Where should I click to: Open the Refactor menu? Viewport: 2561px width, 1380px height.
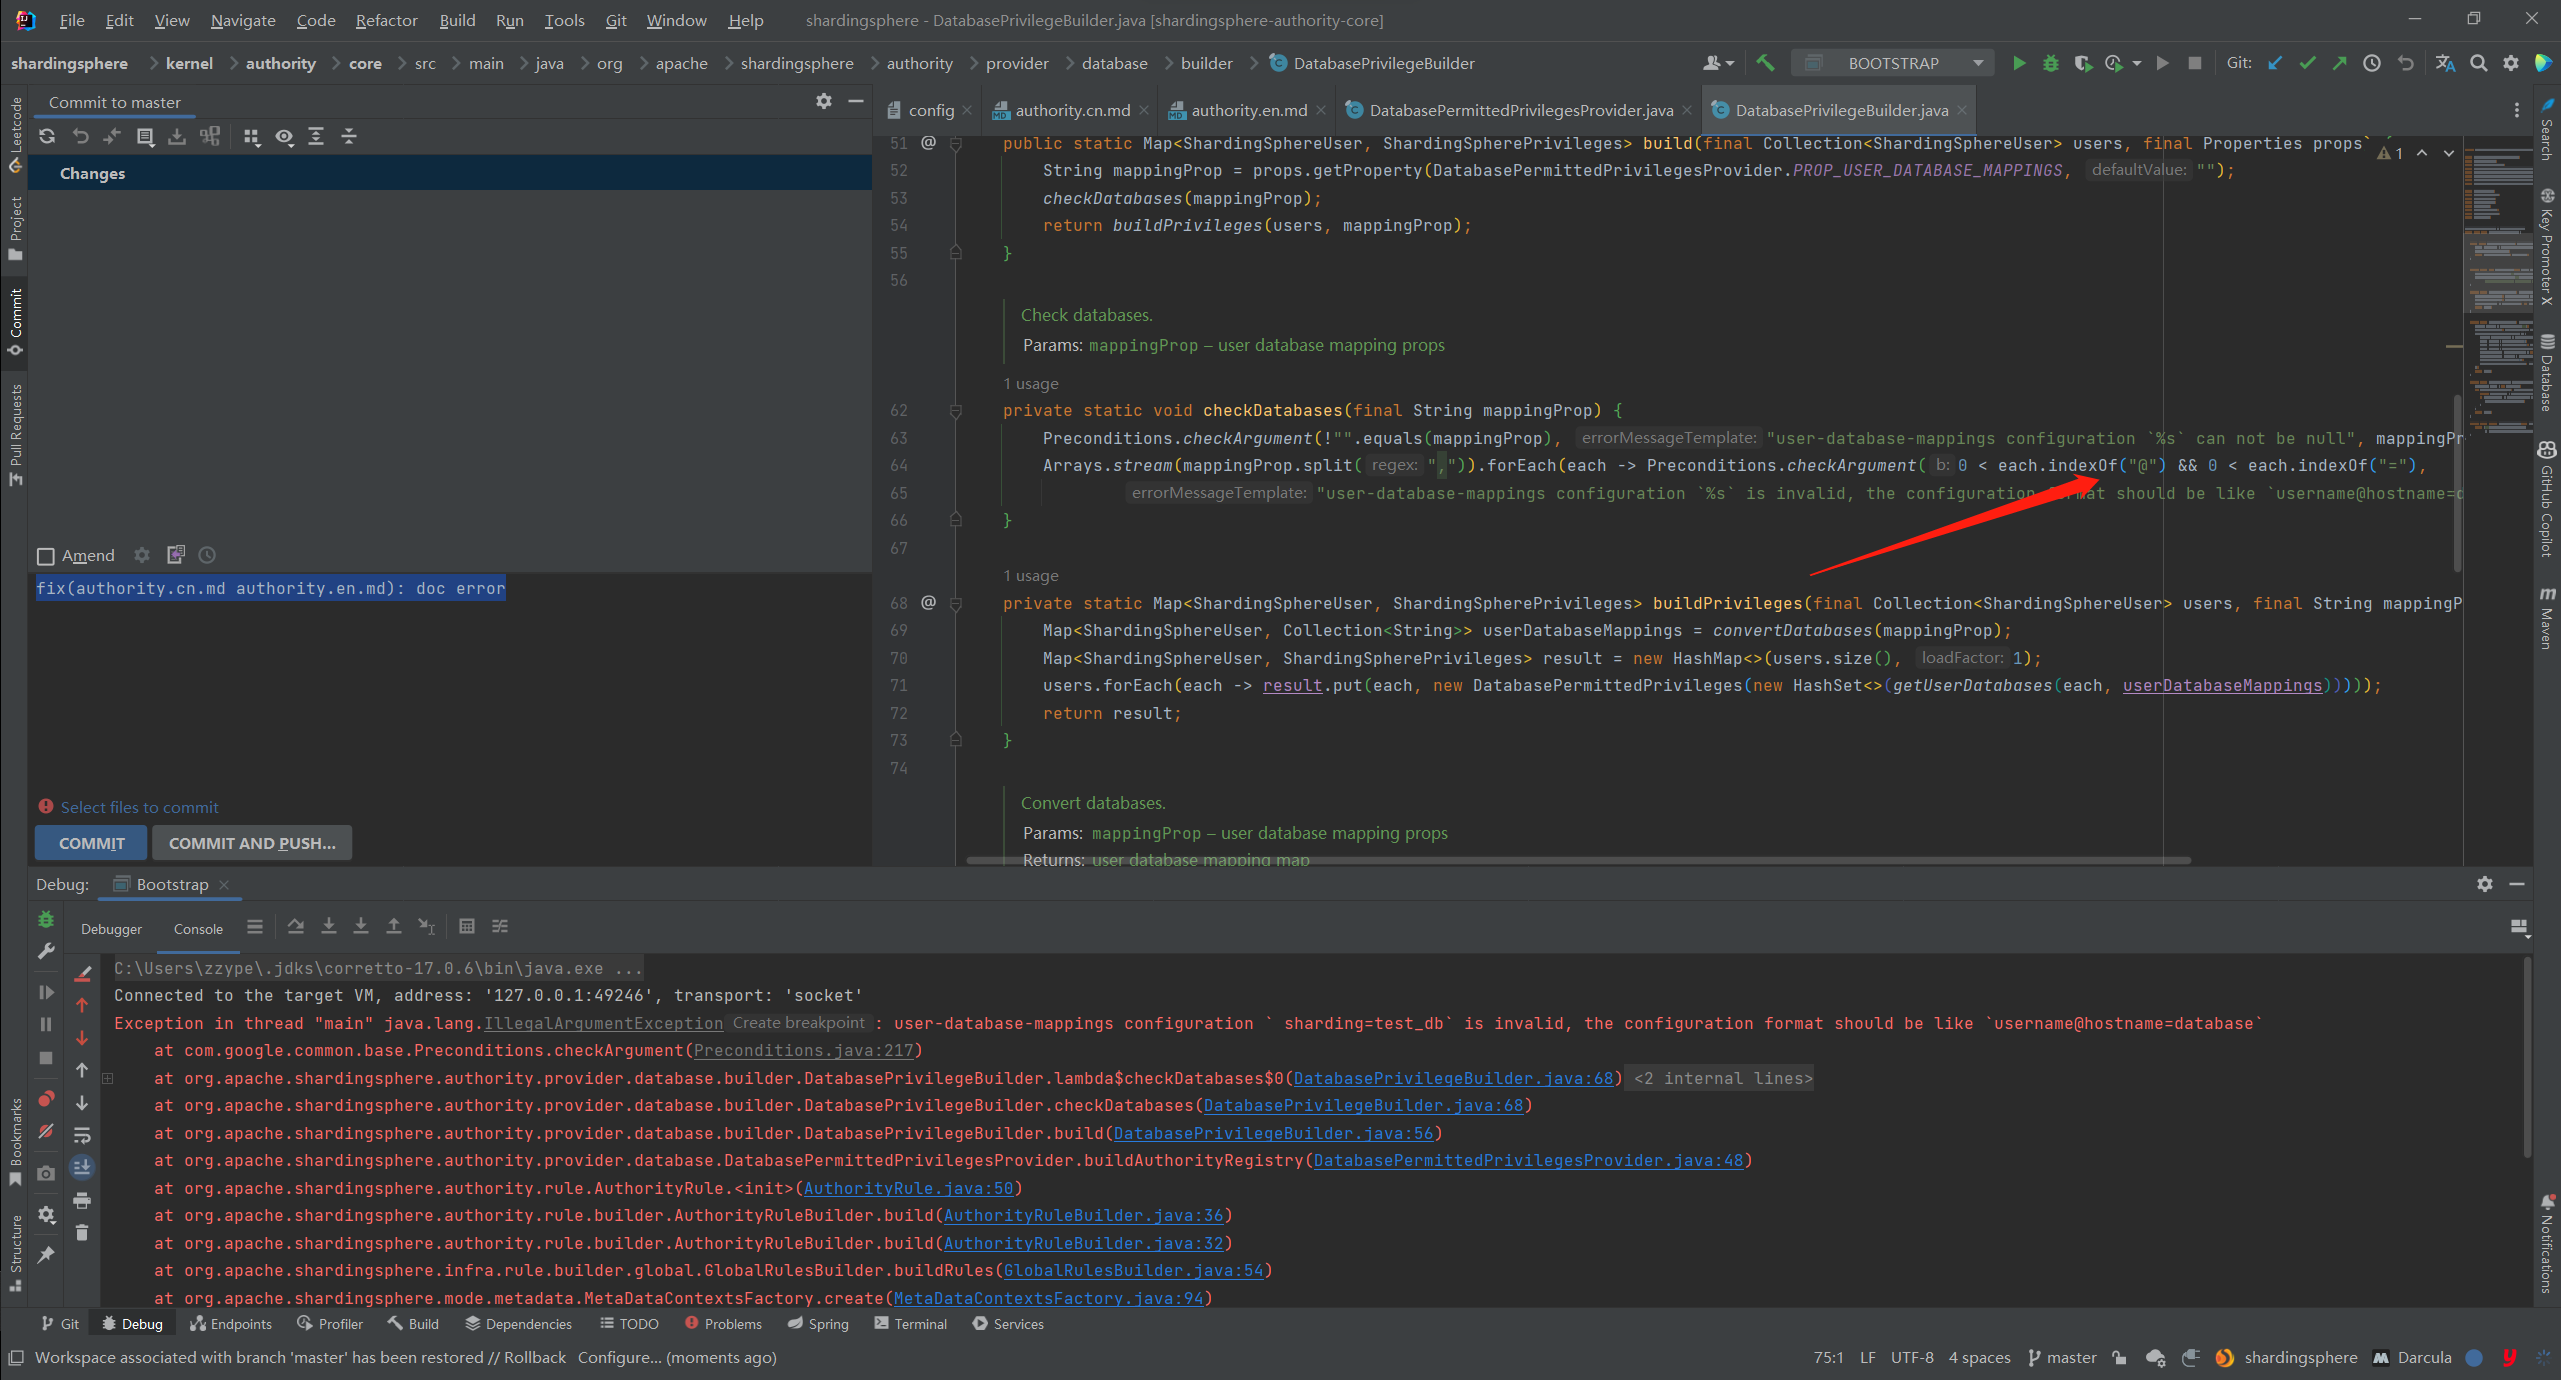click(x=386, y=20)
